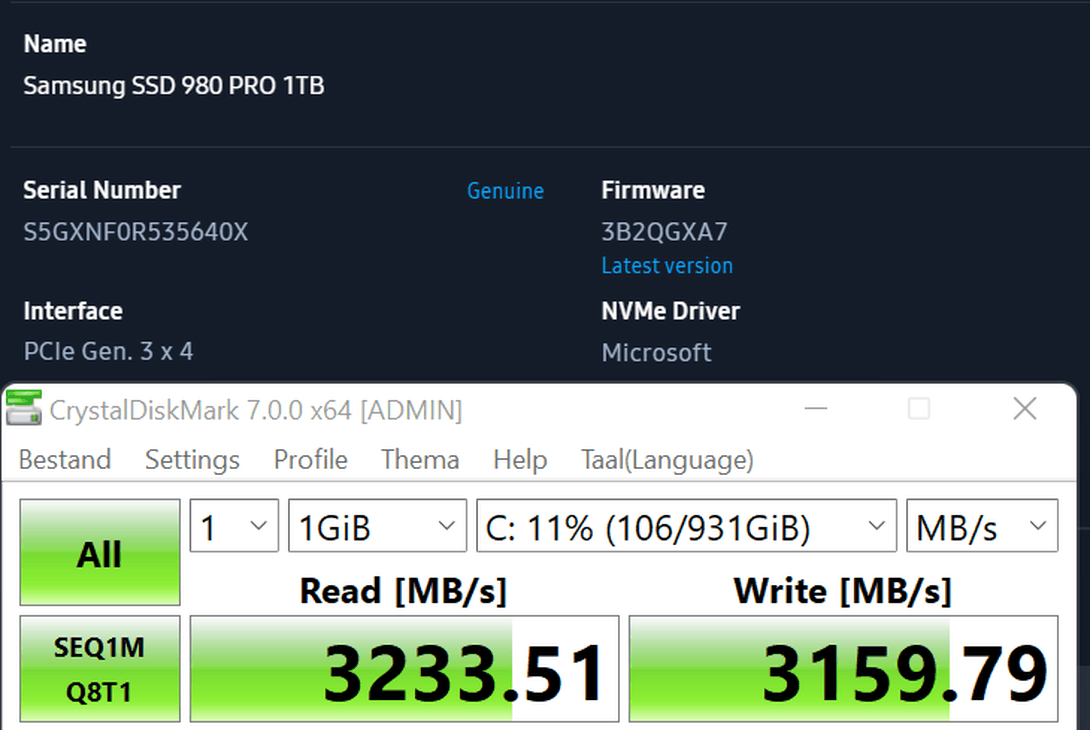Open the Thema menu
Viewport: 1090px width, 730px height.
pos(420,460)
